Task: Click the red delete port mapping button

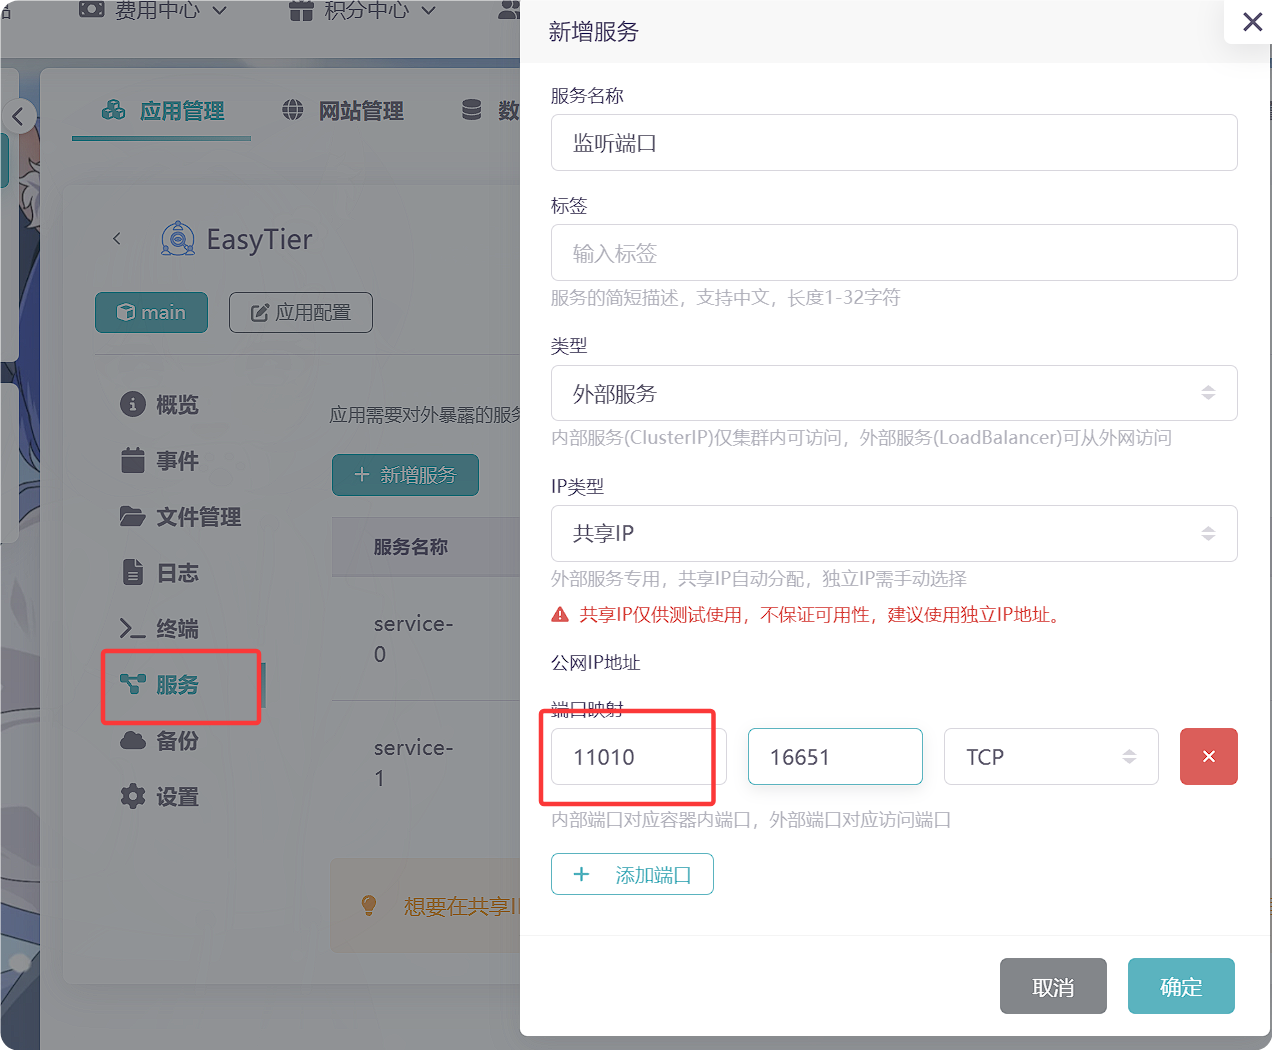Action: [x=1208, y=757]
